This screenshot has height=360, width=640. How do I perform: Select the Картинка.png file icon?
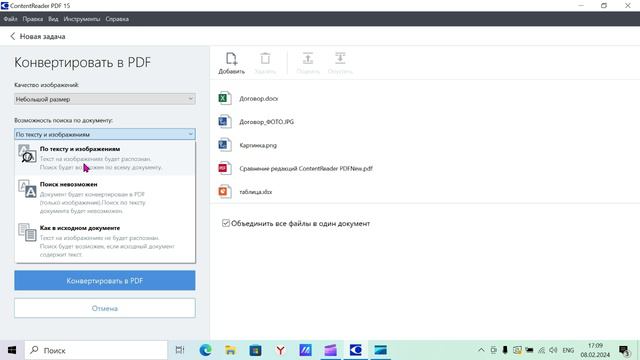[224, 145]
